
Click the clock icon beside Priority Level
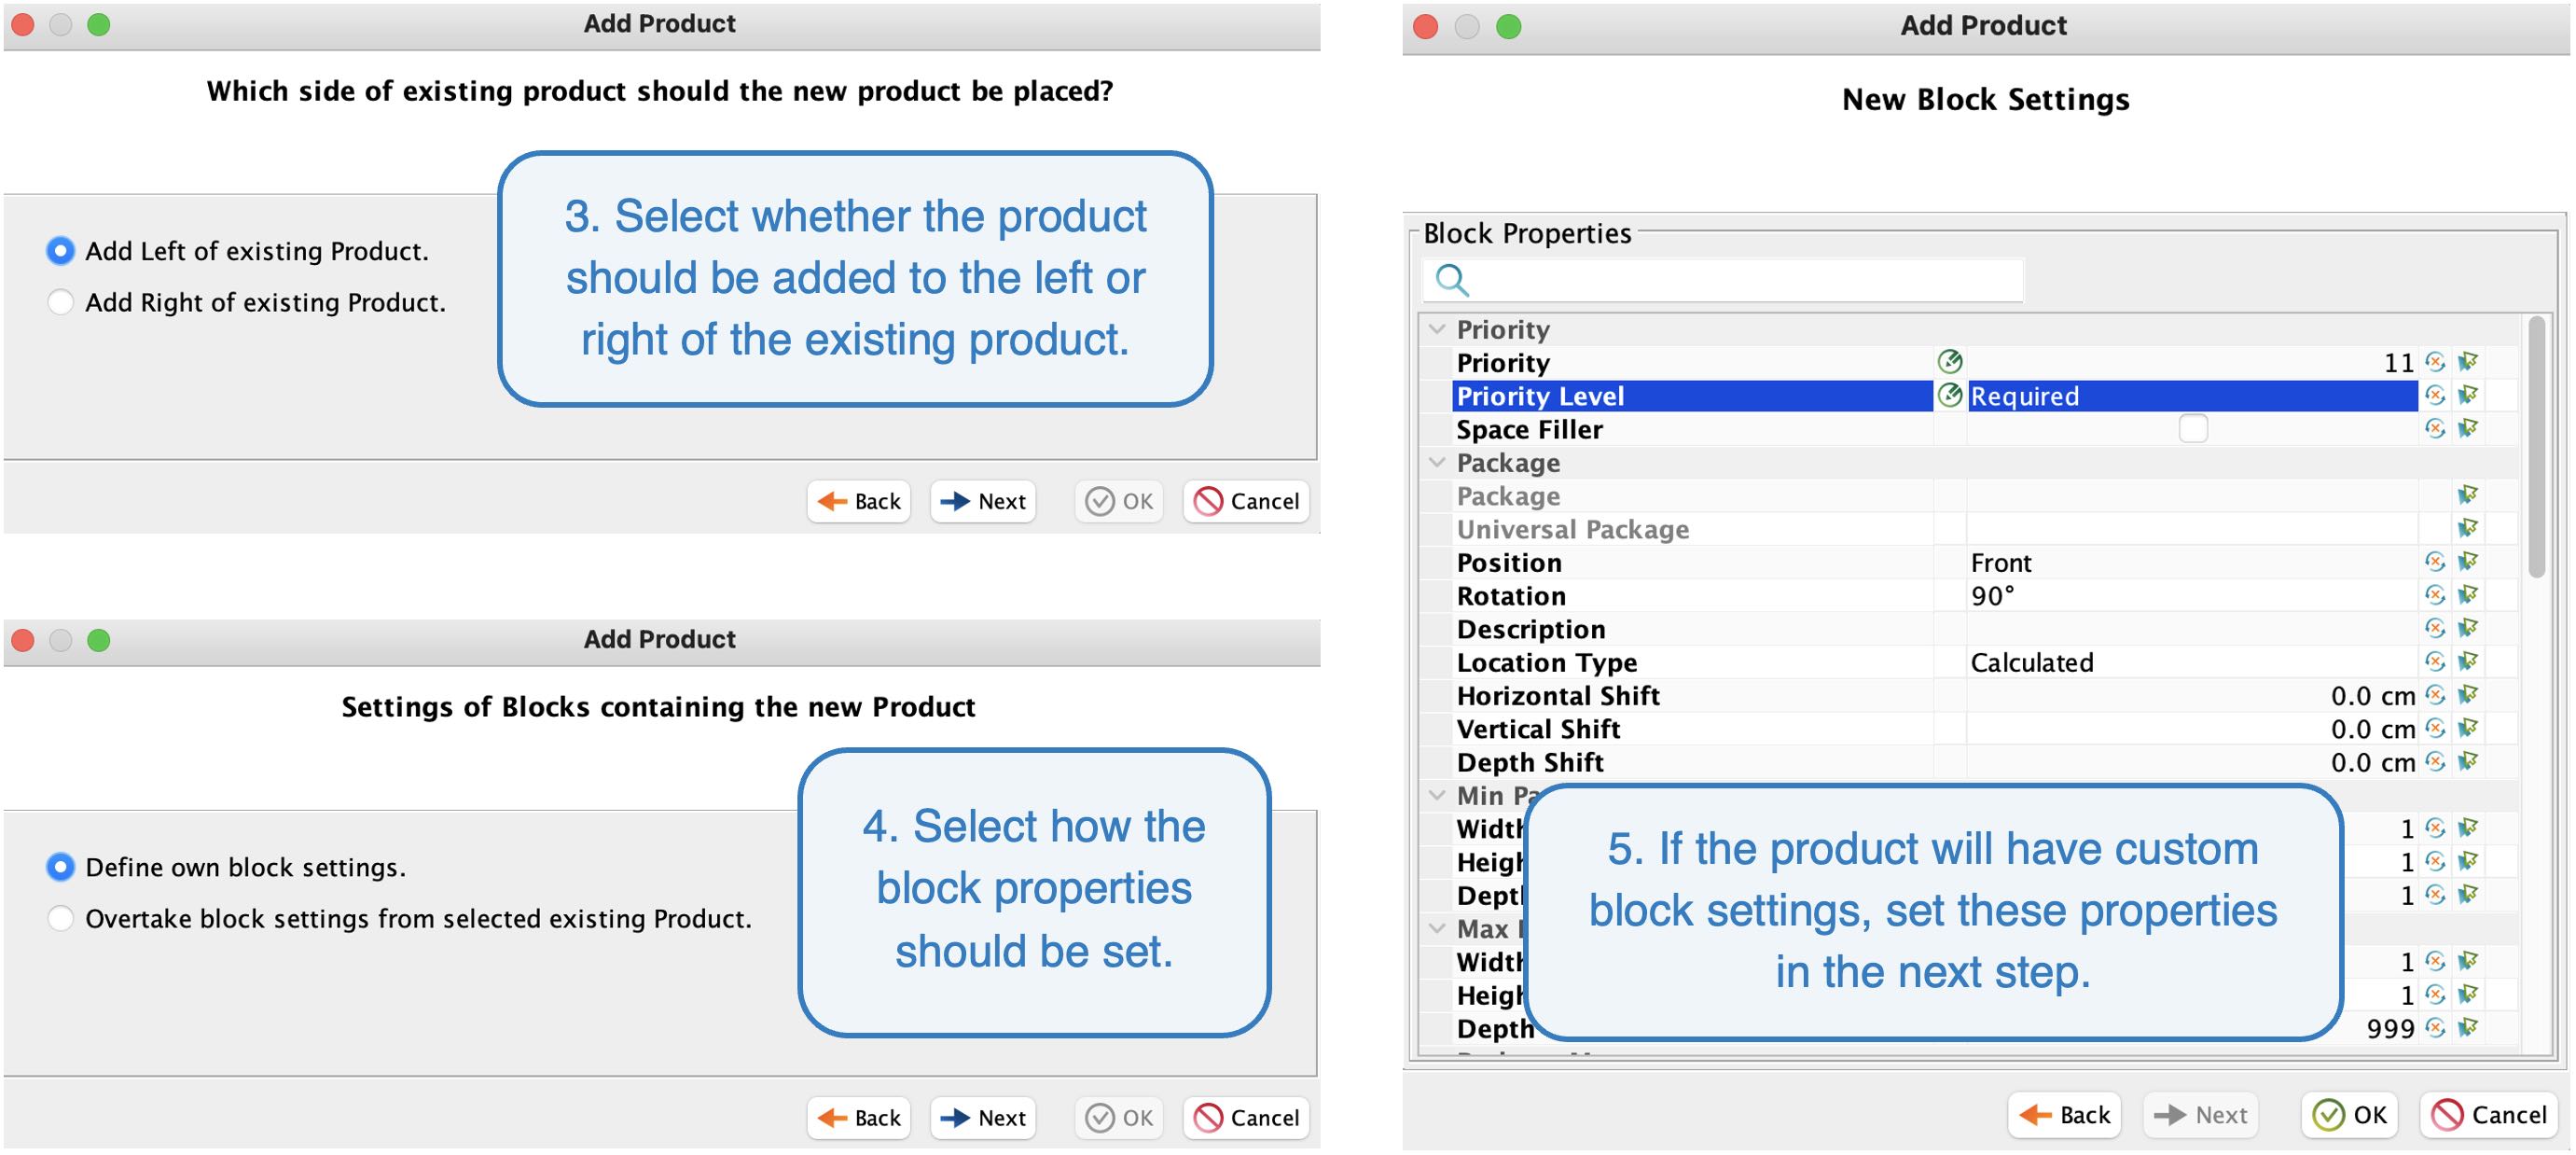1949,395
